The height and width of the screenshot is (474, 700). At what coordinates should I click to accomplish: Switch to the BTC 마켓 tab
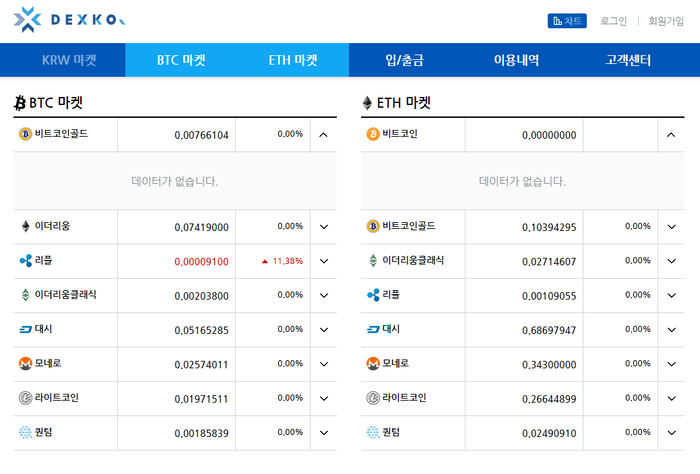coord(181,60)
